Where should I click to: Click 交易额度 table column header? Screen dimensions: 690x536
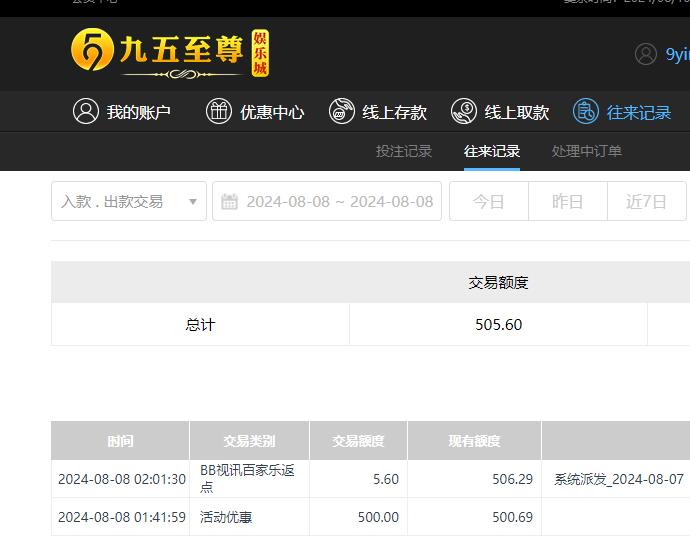click(358, 441)
